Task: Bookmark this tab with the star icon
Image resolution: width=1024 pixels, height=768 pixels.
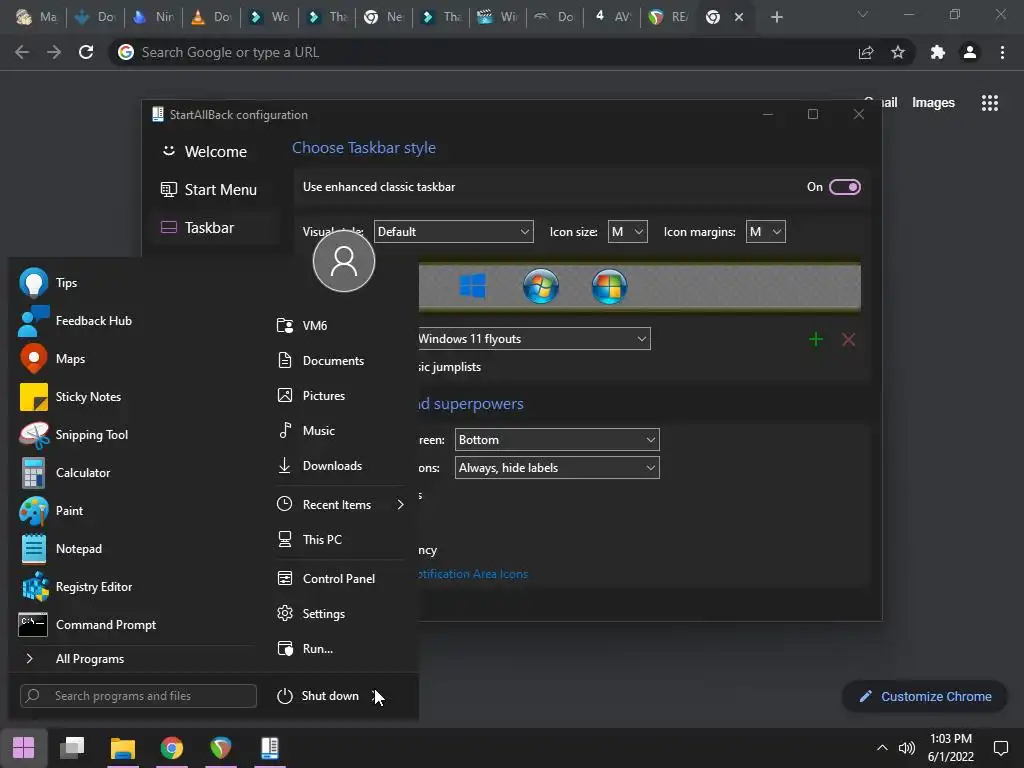Action: [x=898, y=52]
